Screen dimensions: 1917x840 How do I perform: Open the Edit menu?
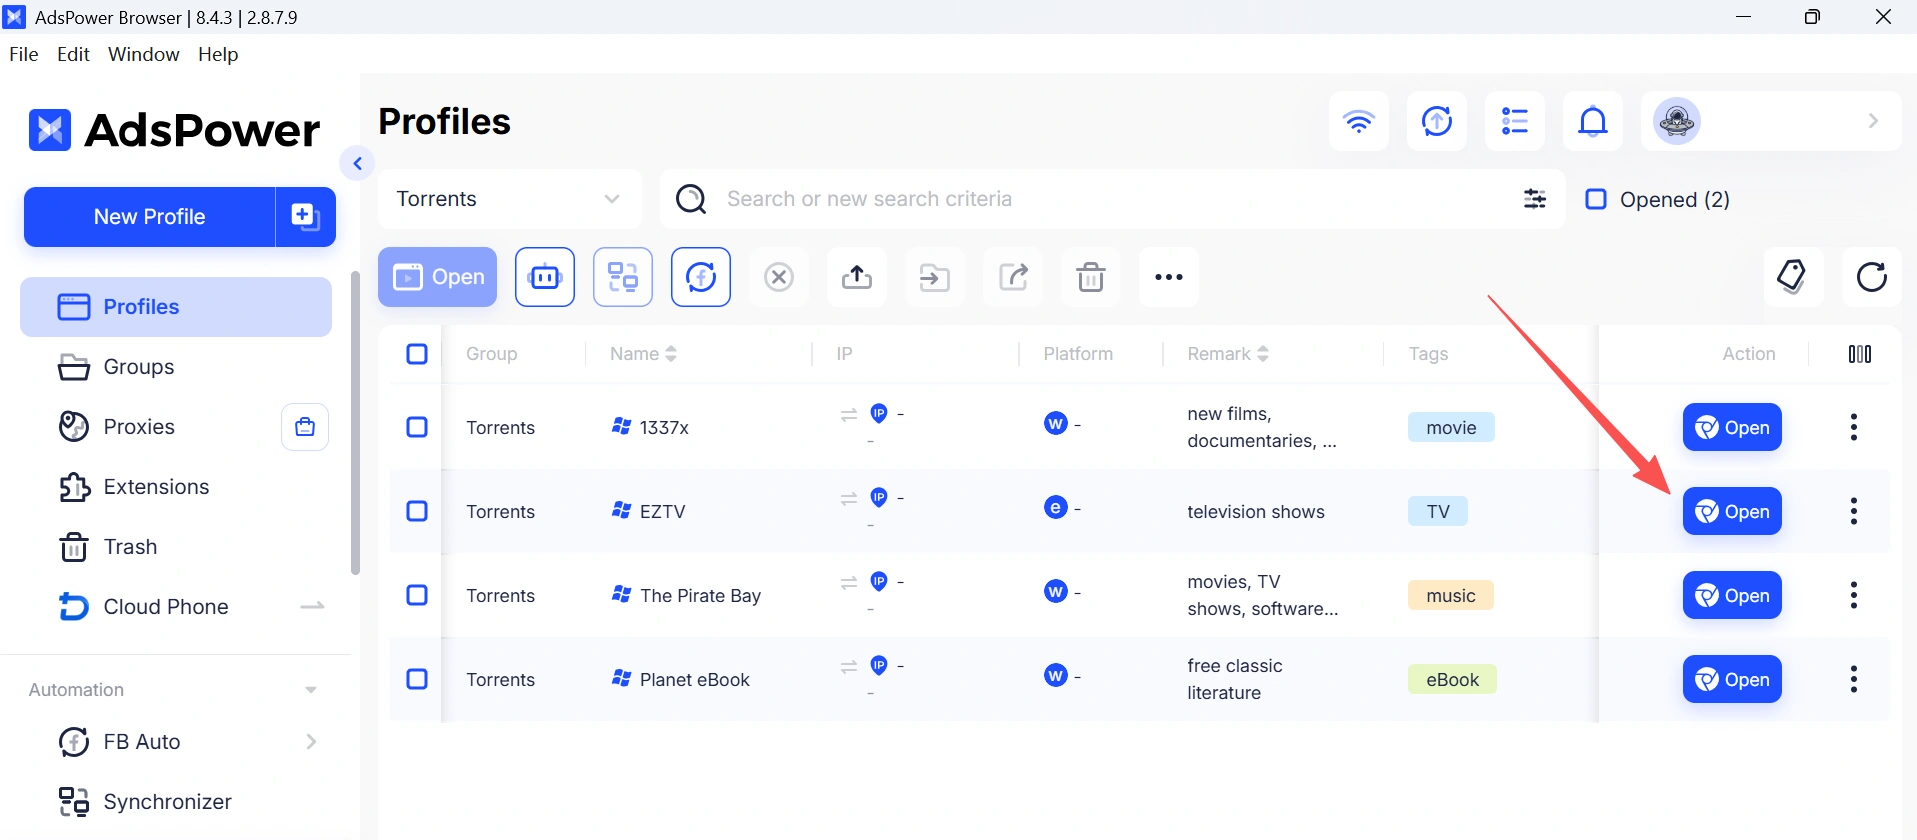pyautogui.click(x=74, y=54)
